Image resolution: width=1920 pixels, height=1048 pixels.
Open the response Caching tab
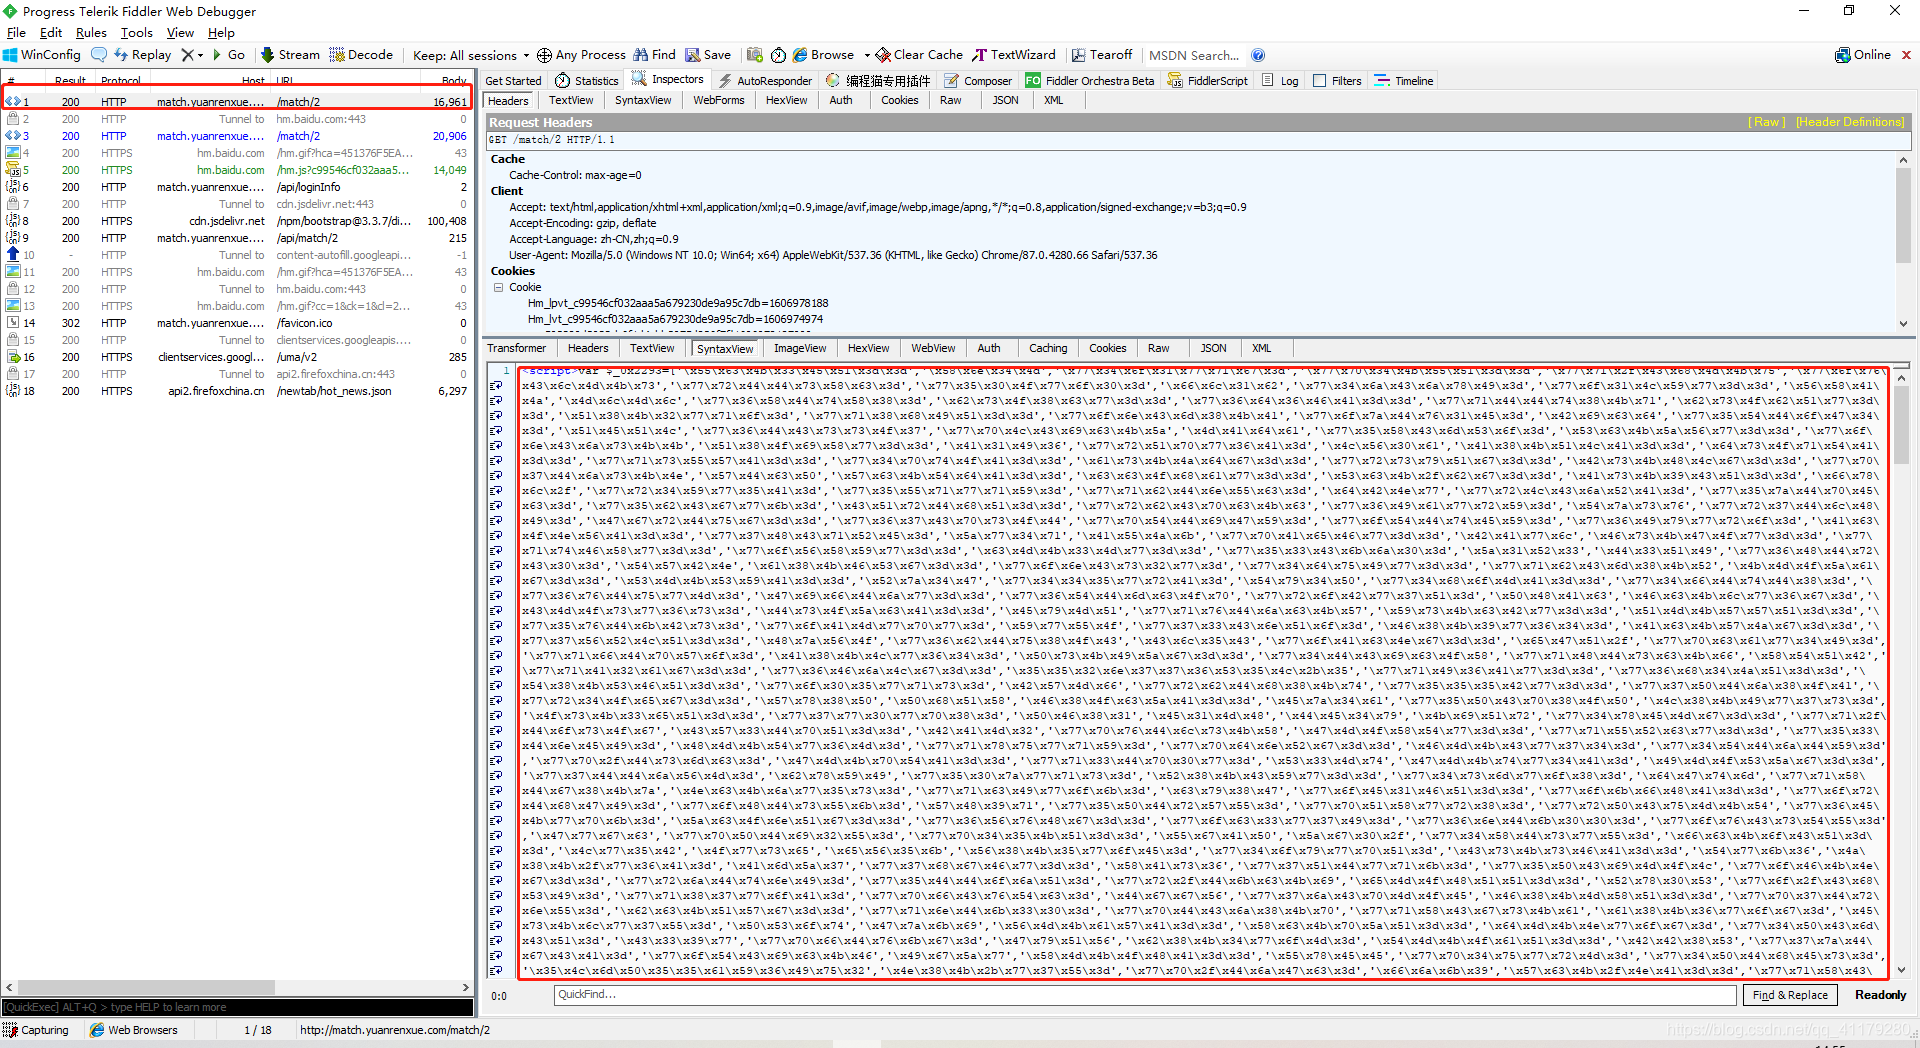(1048, 348)
